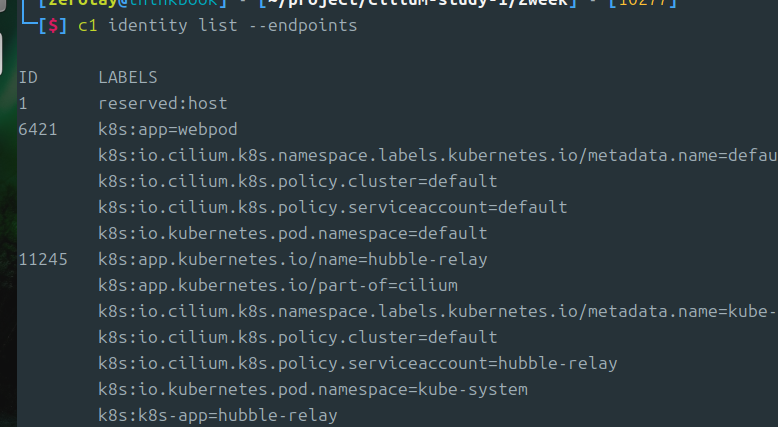The width and height of the screenshot is (778, 427).
Task: Click the c1 command alias text
Action: click(x=88, y=25)
